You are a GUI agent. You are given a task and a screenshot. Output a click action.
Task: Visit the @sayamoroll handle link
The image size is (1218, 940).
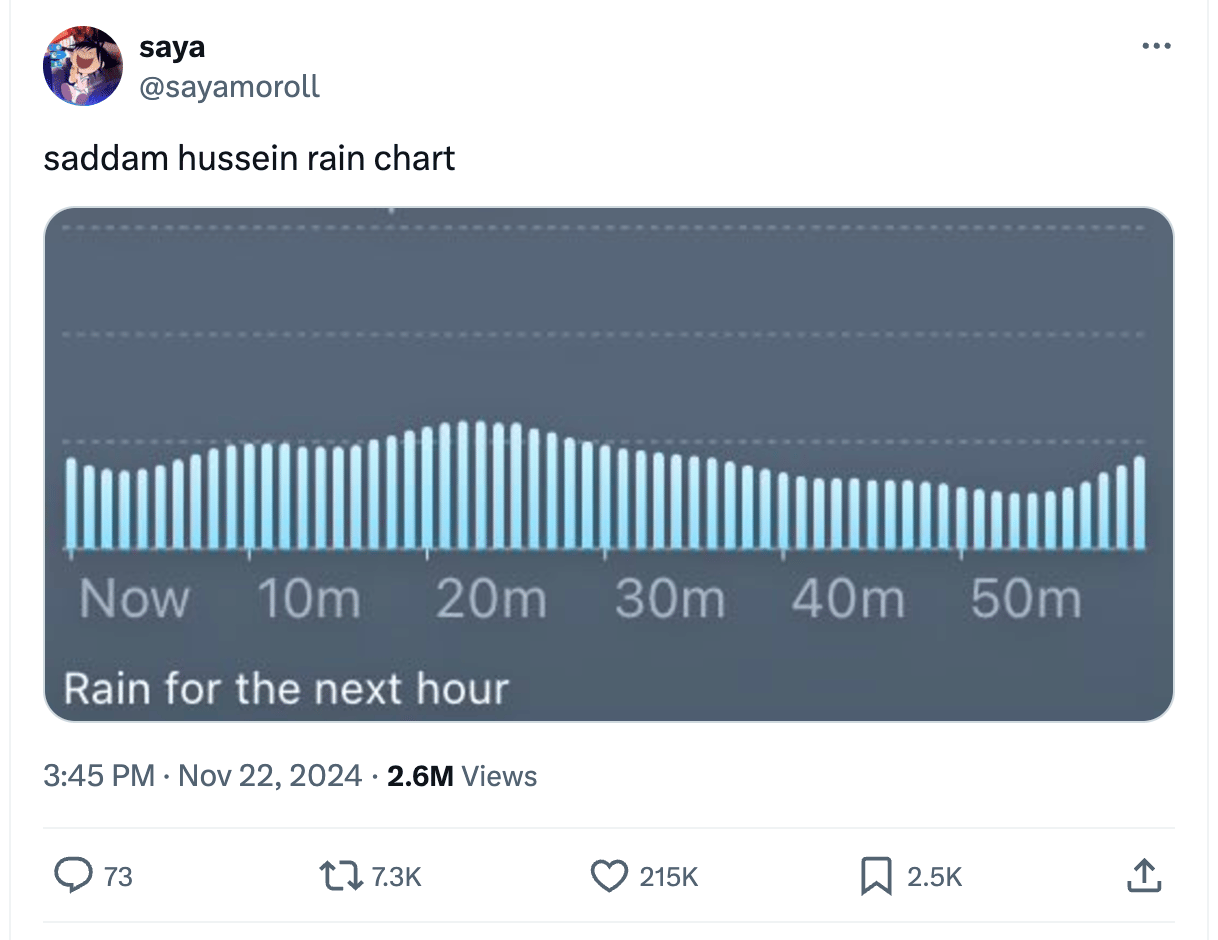tap(230, 87)
